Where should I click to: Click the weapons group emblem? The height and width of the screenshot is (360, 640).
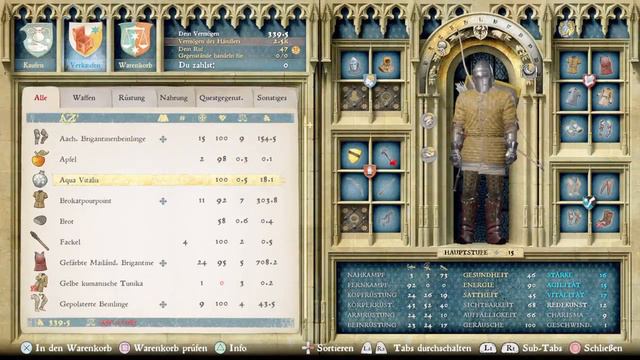pyautogui.click(x=370, y=171)
